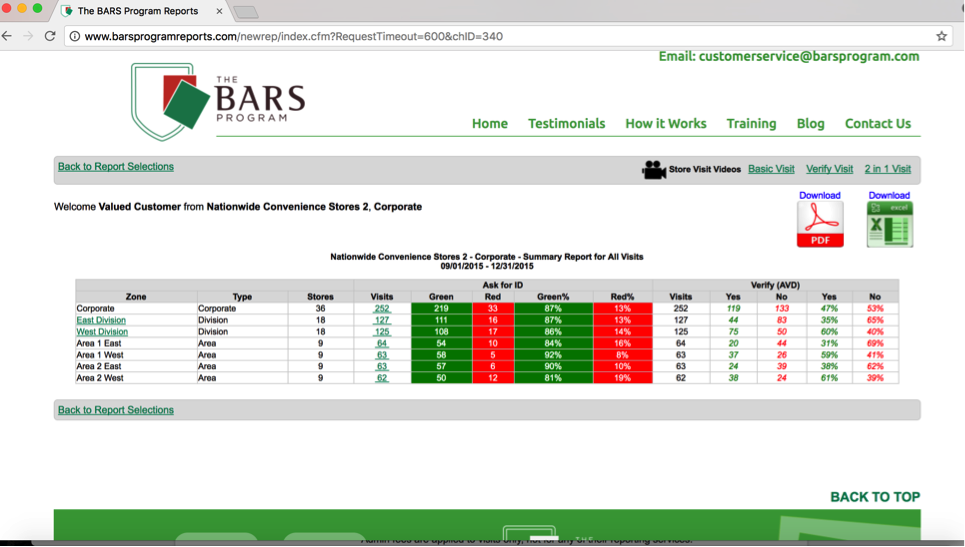Click the store visit video camera icon
The height and width of the screenshot is (547, 965).
pyautogui.click(x=654, y=169)
